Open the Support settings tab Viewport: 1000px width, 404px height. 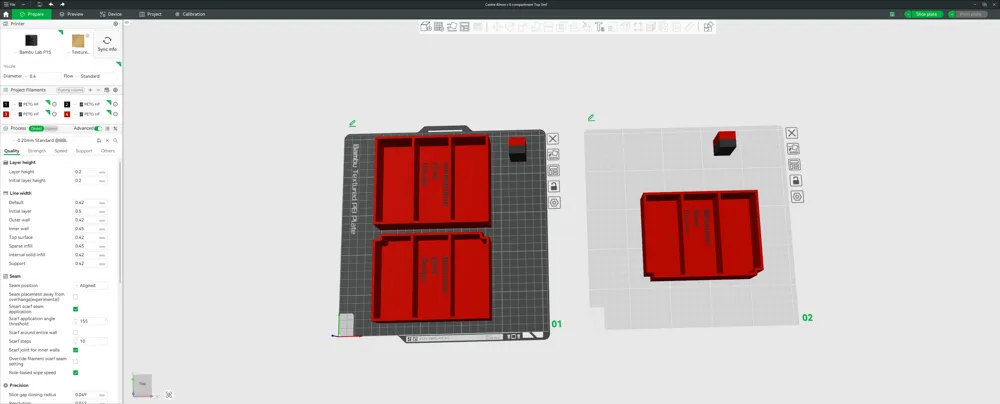pos(84,151)
